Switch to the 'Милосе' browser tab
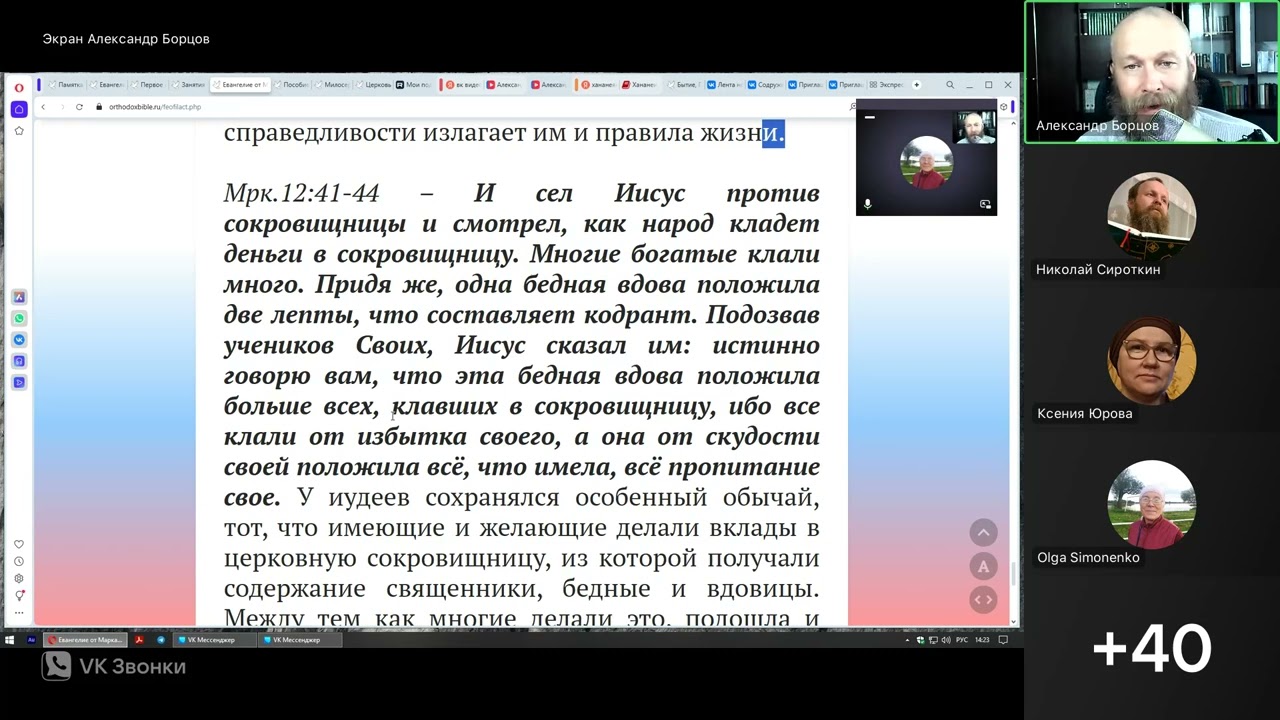 coord(331,85)
